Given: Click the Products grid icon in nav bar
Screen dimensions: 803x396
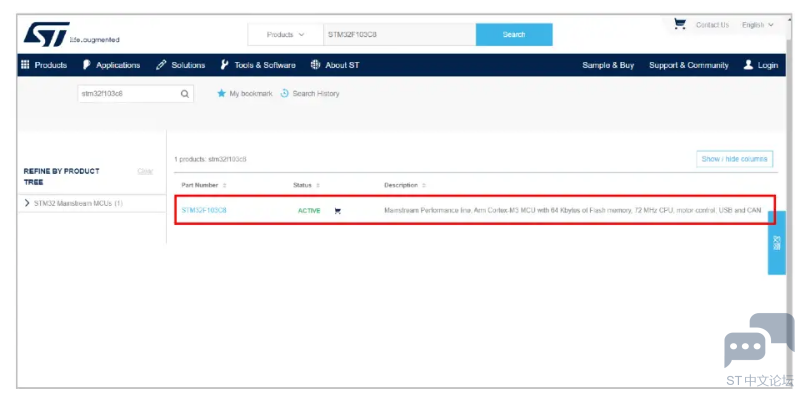Looking at the screenshot, I should coord(25,65).
